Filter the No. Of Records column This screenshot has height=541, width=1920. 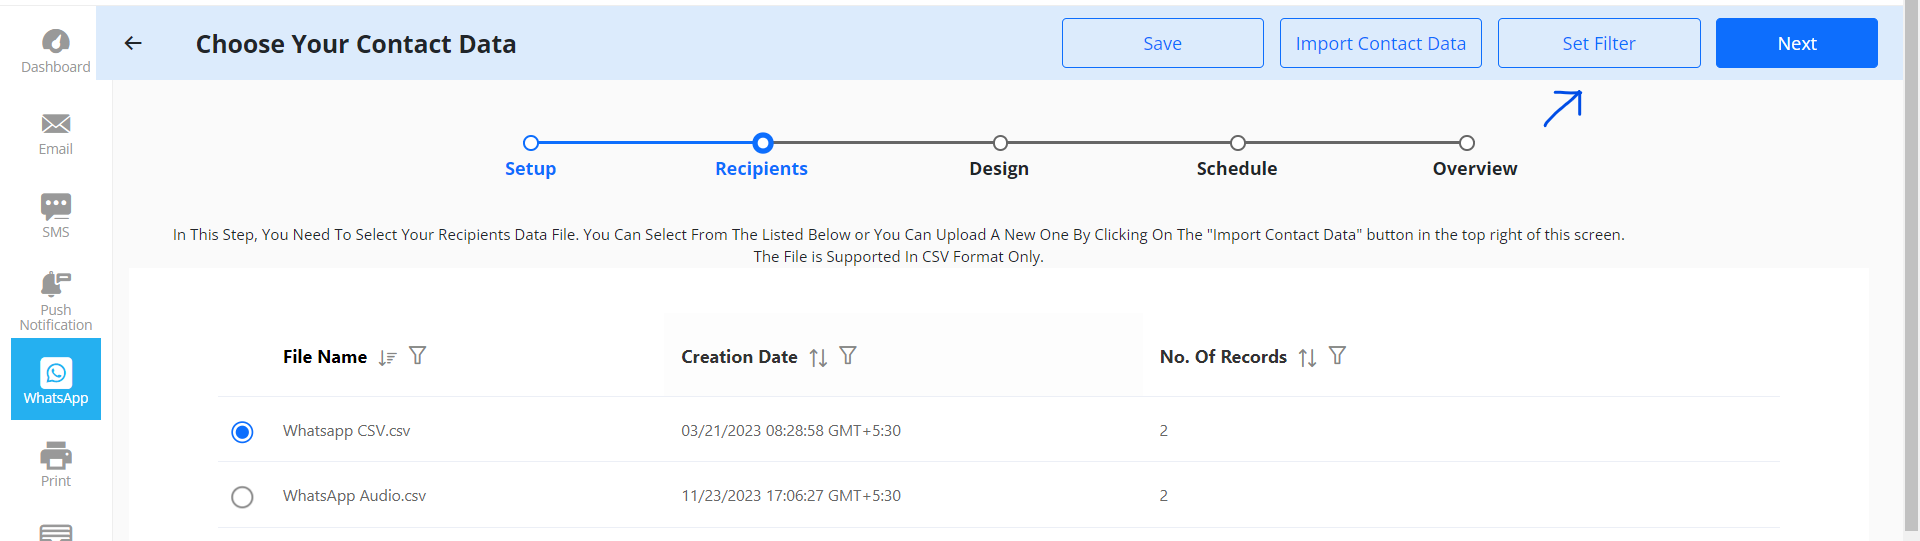click(x=1337, y=356)
